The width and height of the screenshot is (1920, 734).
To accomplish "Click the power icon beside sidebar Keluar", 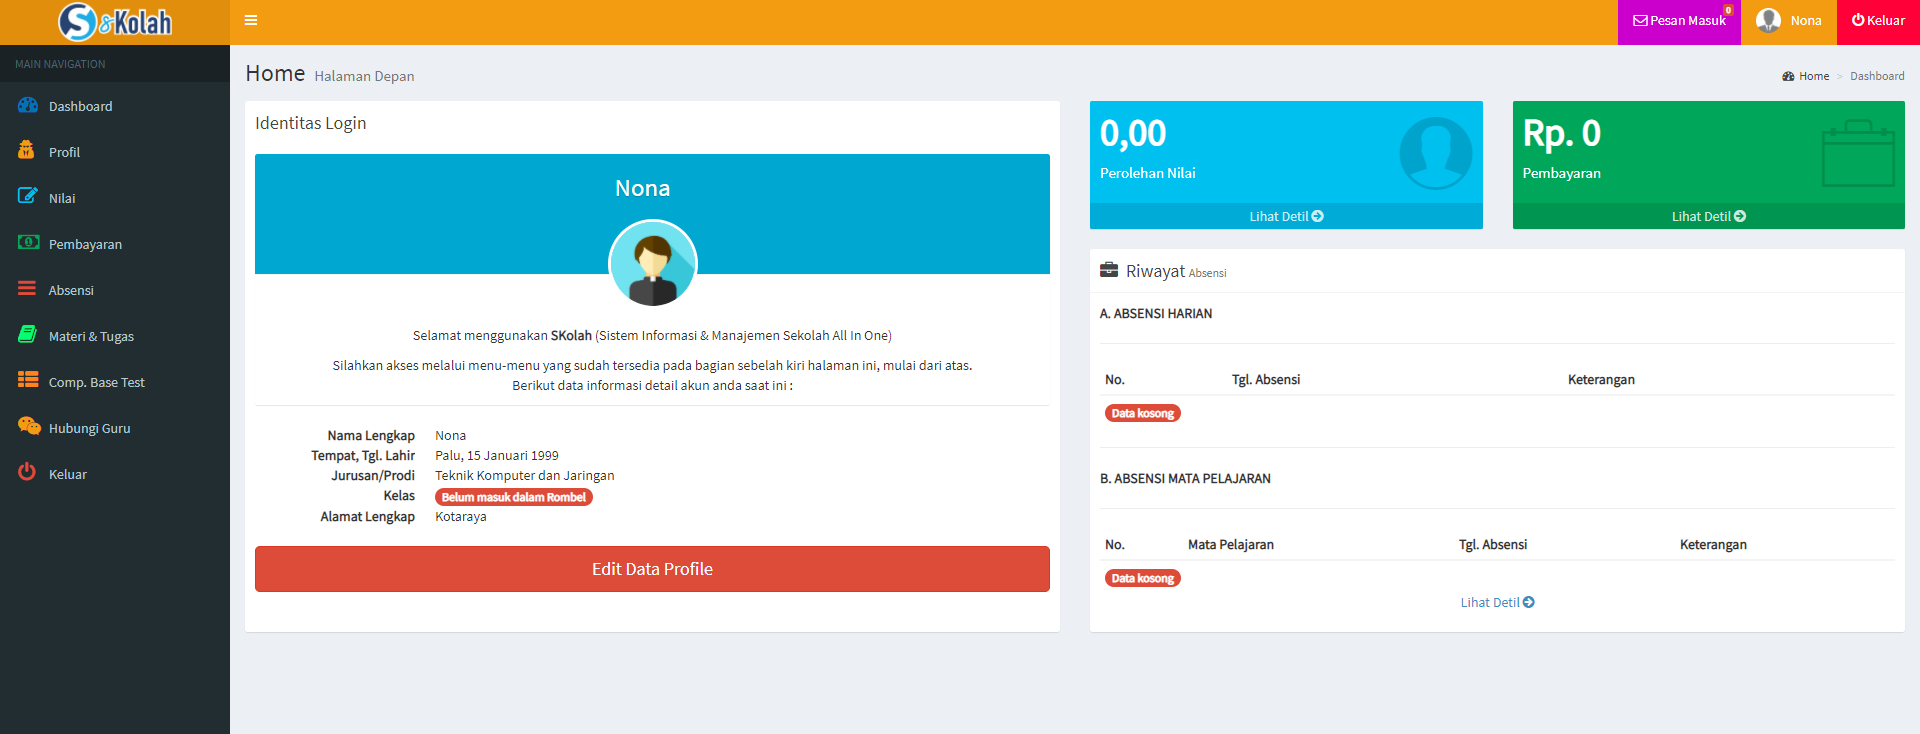I will pyautogui.click(x=27, y=473).
